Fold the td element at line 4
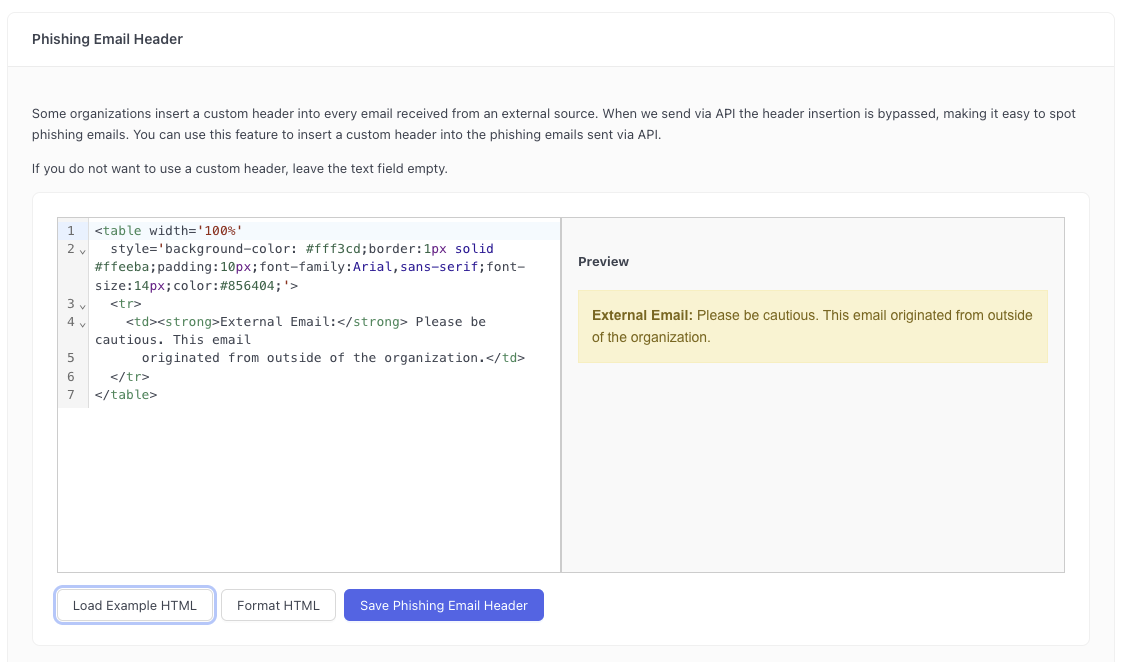 pyautogui.click(x=83, y=323)
